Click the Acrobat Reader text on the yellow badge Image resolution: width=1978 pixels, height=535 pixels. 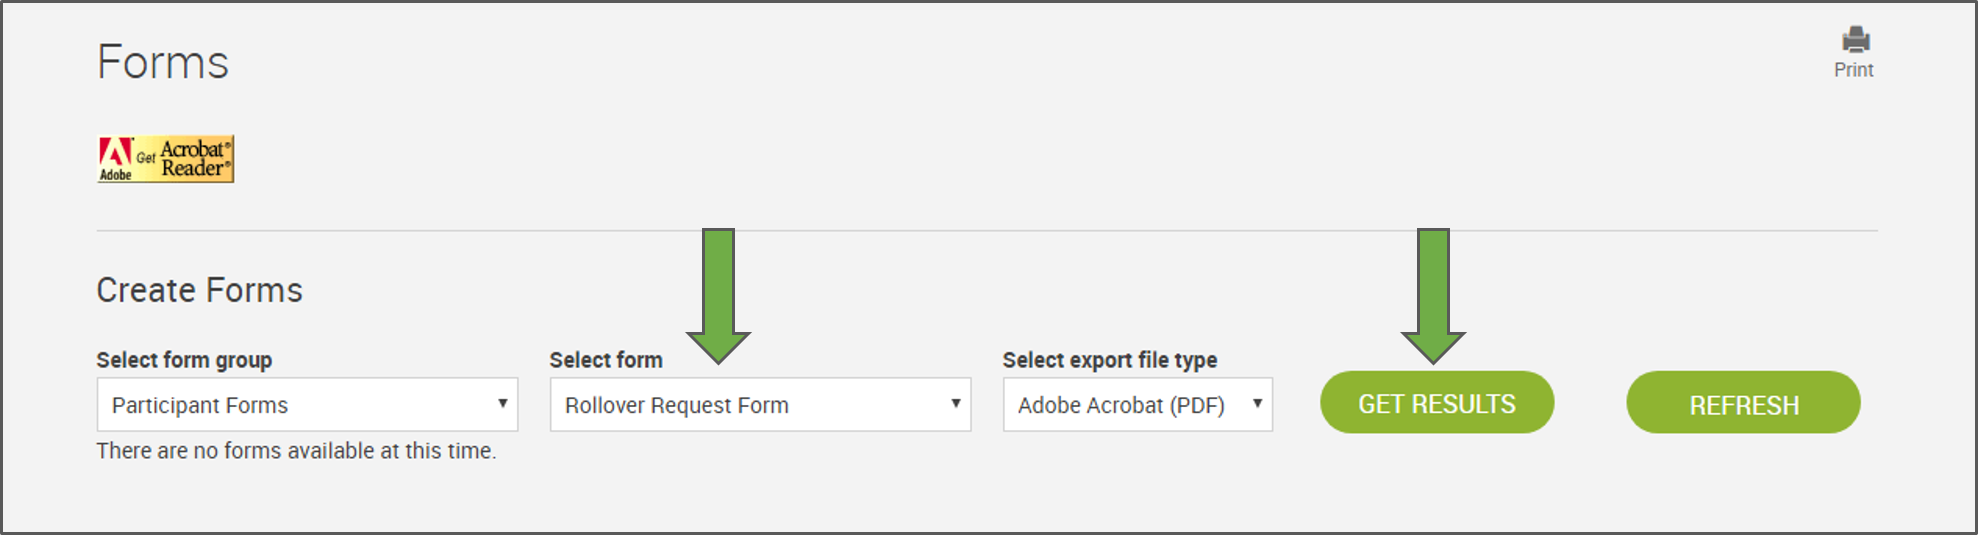(x=195, y=158)
